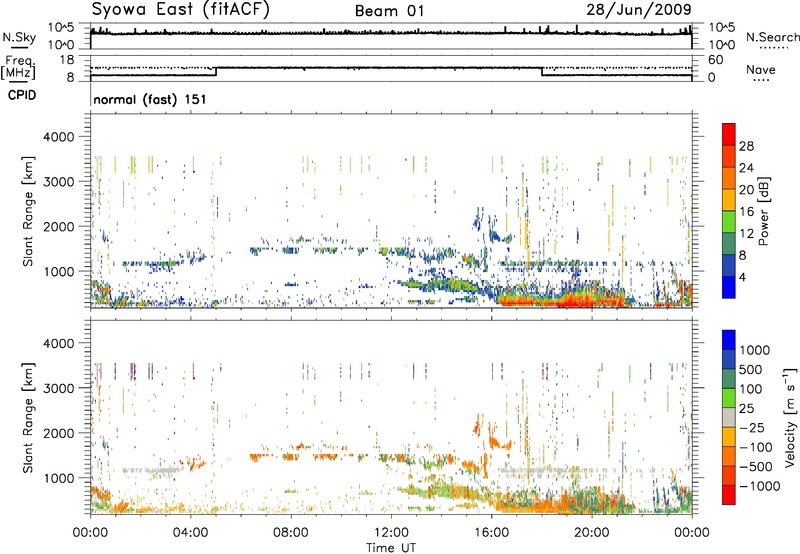Click the red bottom velocity color band
The height and width of the screenshot is (554, 800).
point(729,495)
